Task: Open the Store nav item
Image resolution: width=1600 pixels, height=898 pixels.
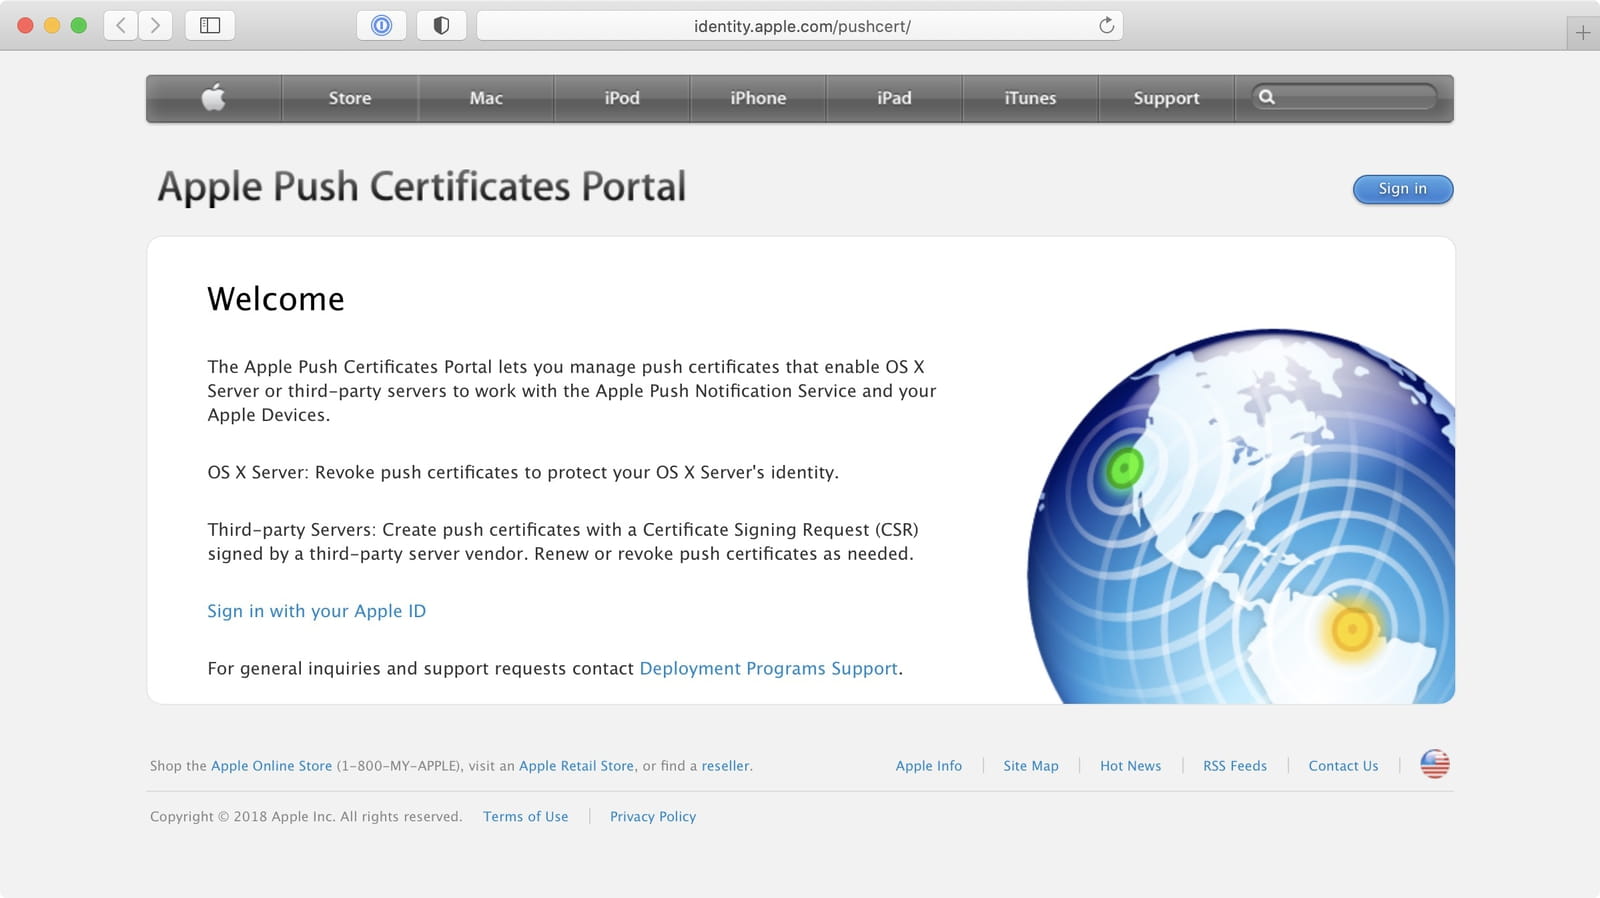Action: [350, 98]
